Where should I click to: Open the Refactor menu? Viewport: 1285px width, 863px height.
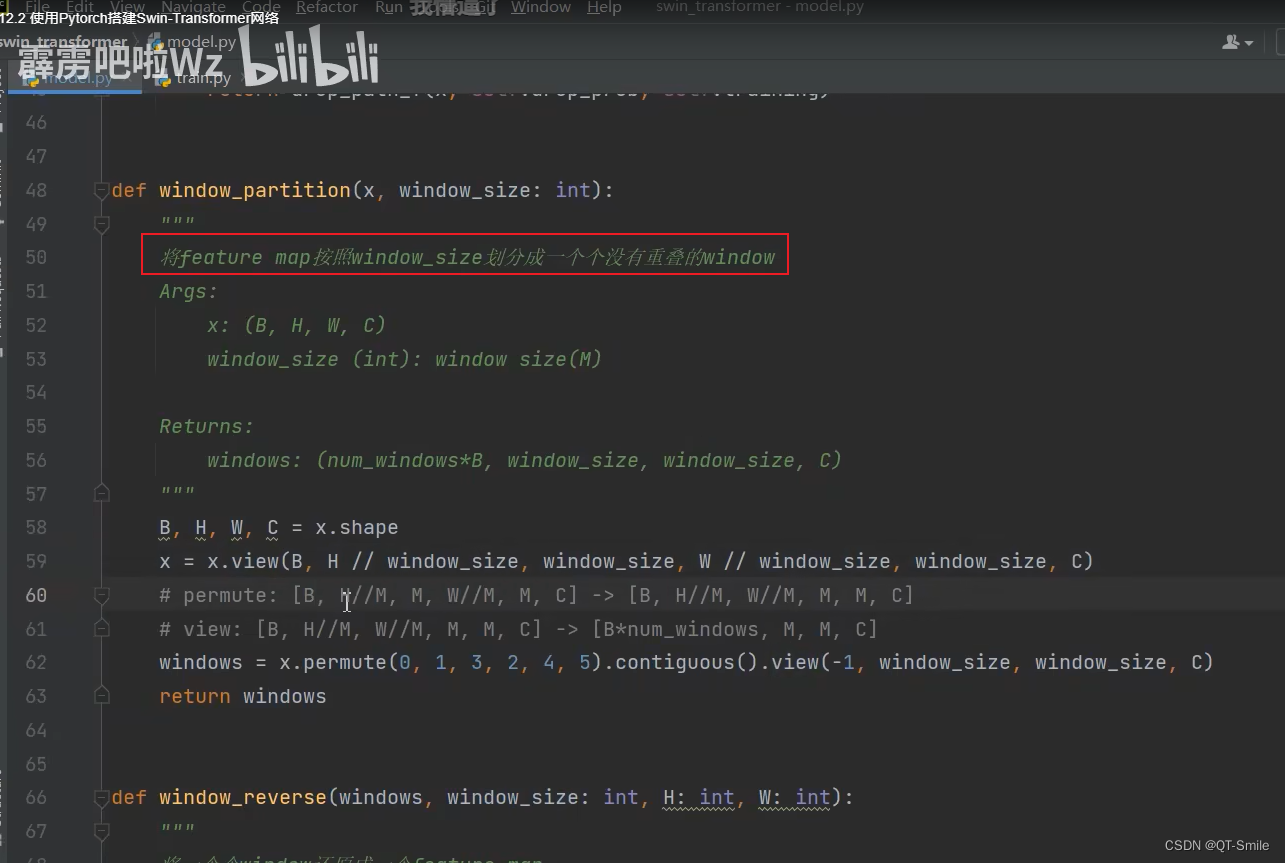point(326,7)
